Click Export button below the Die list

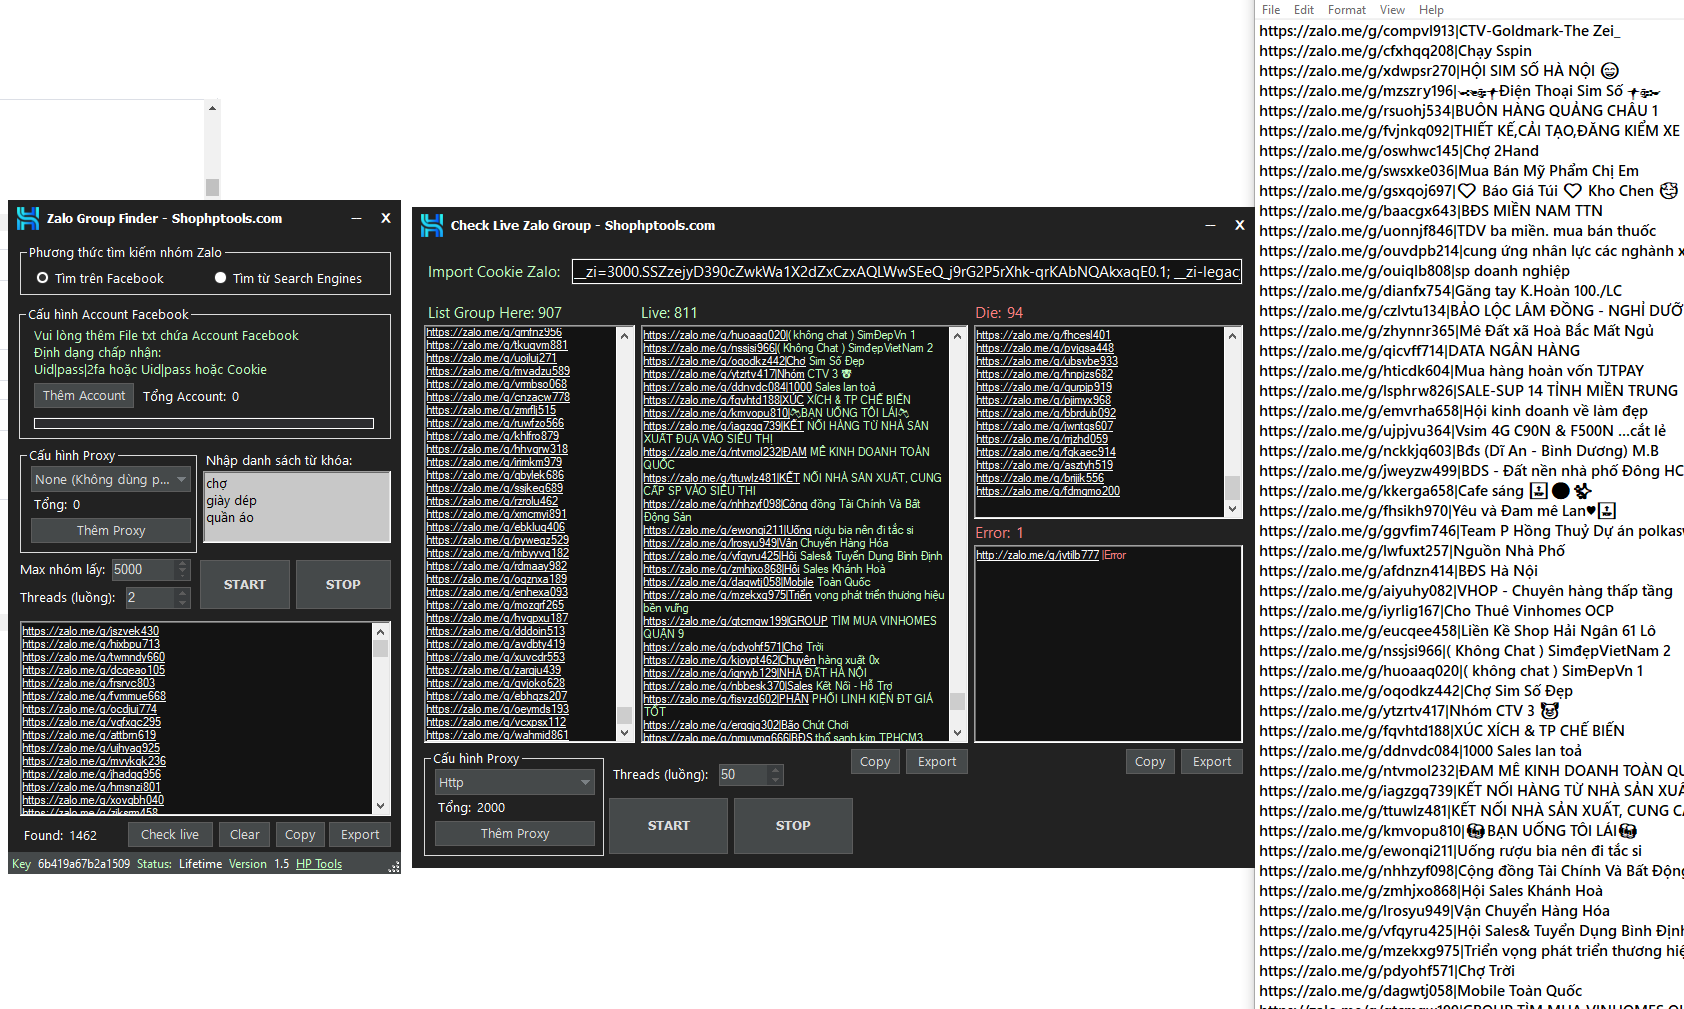1211,761
